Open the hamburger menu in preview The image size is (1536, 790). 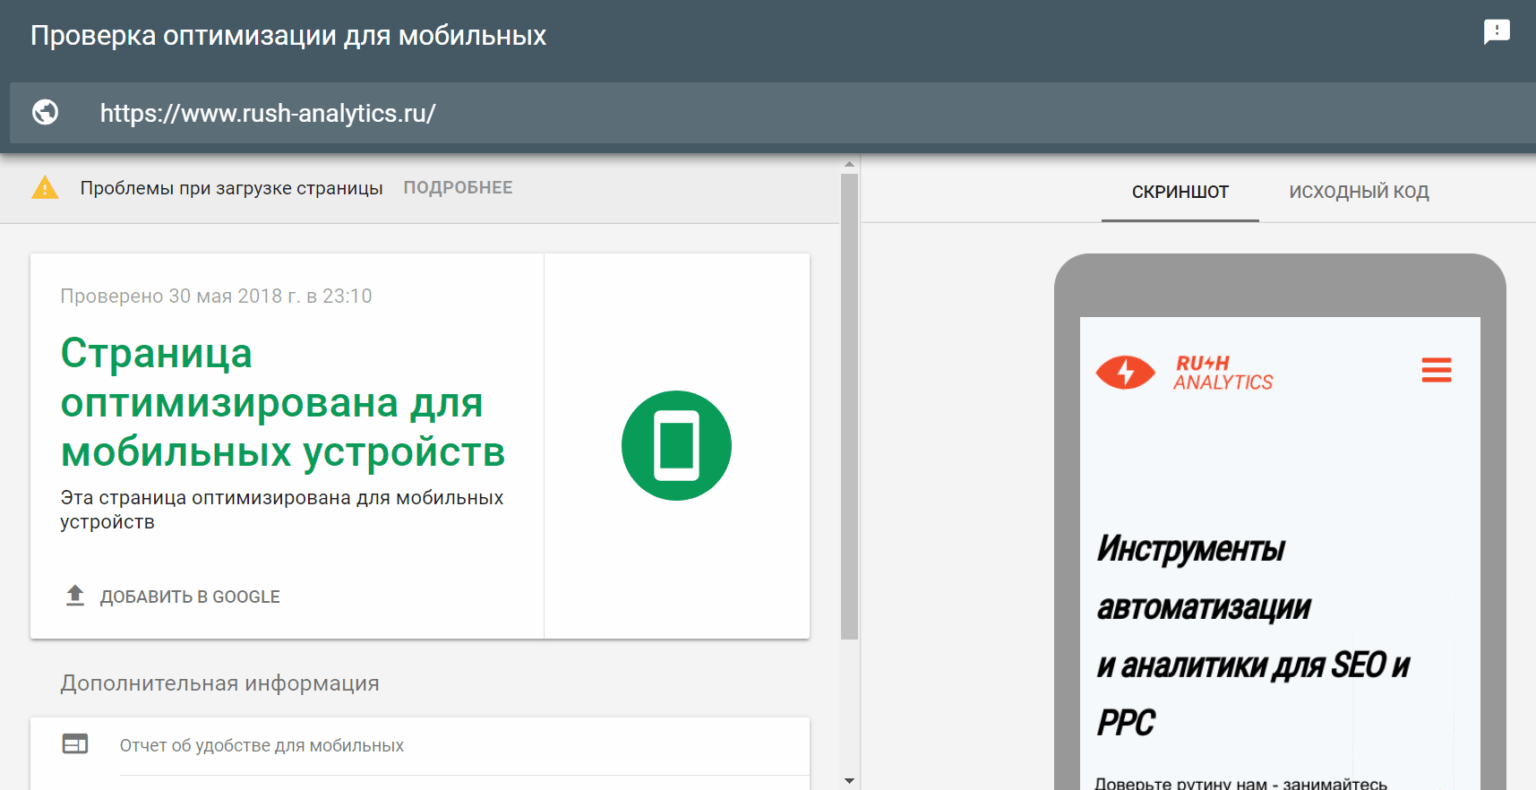pos(1436,370)
